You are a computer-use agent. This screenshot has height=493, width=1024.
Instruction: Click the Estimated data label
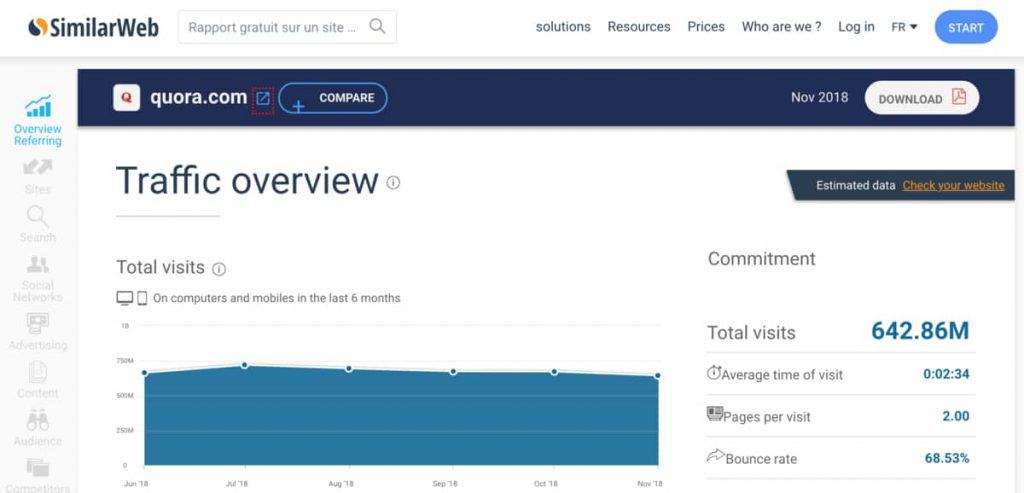click(856, 185)
